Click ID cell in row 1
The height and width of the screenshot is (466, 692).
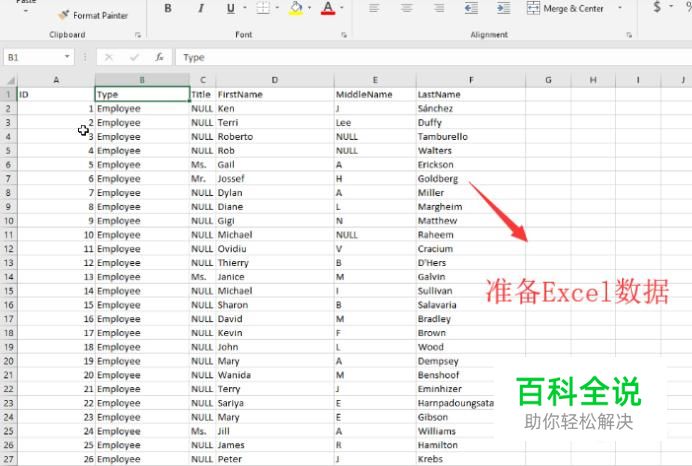(56, 94)
